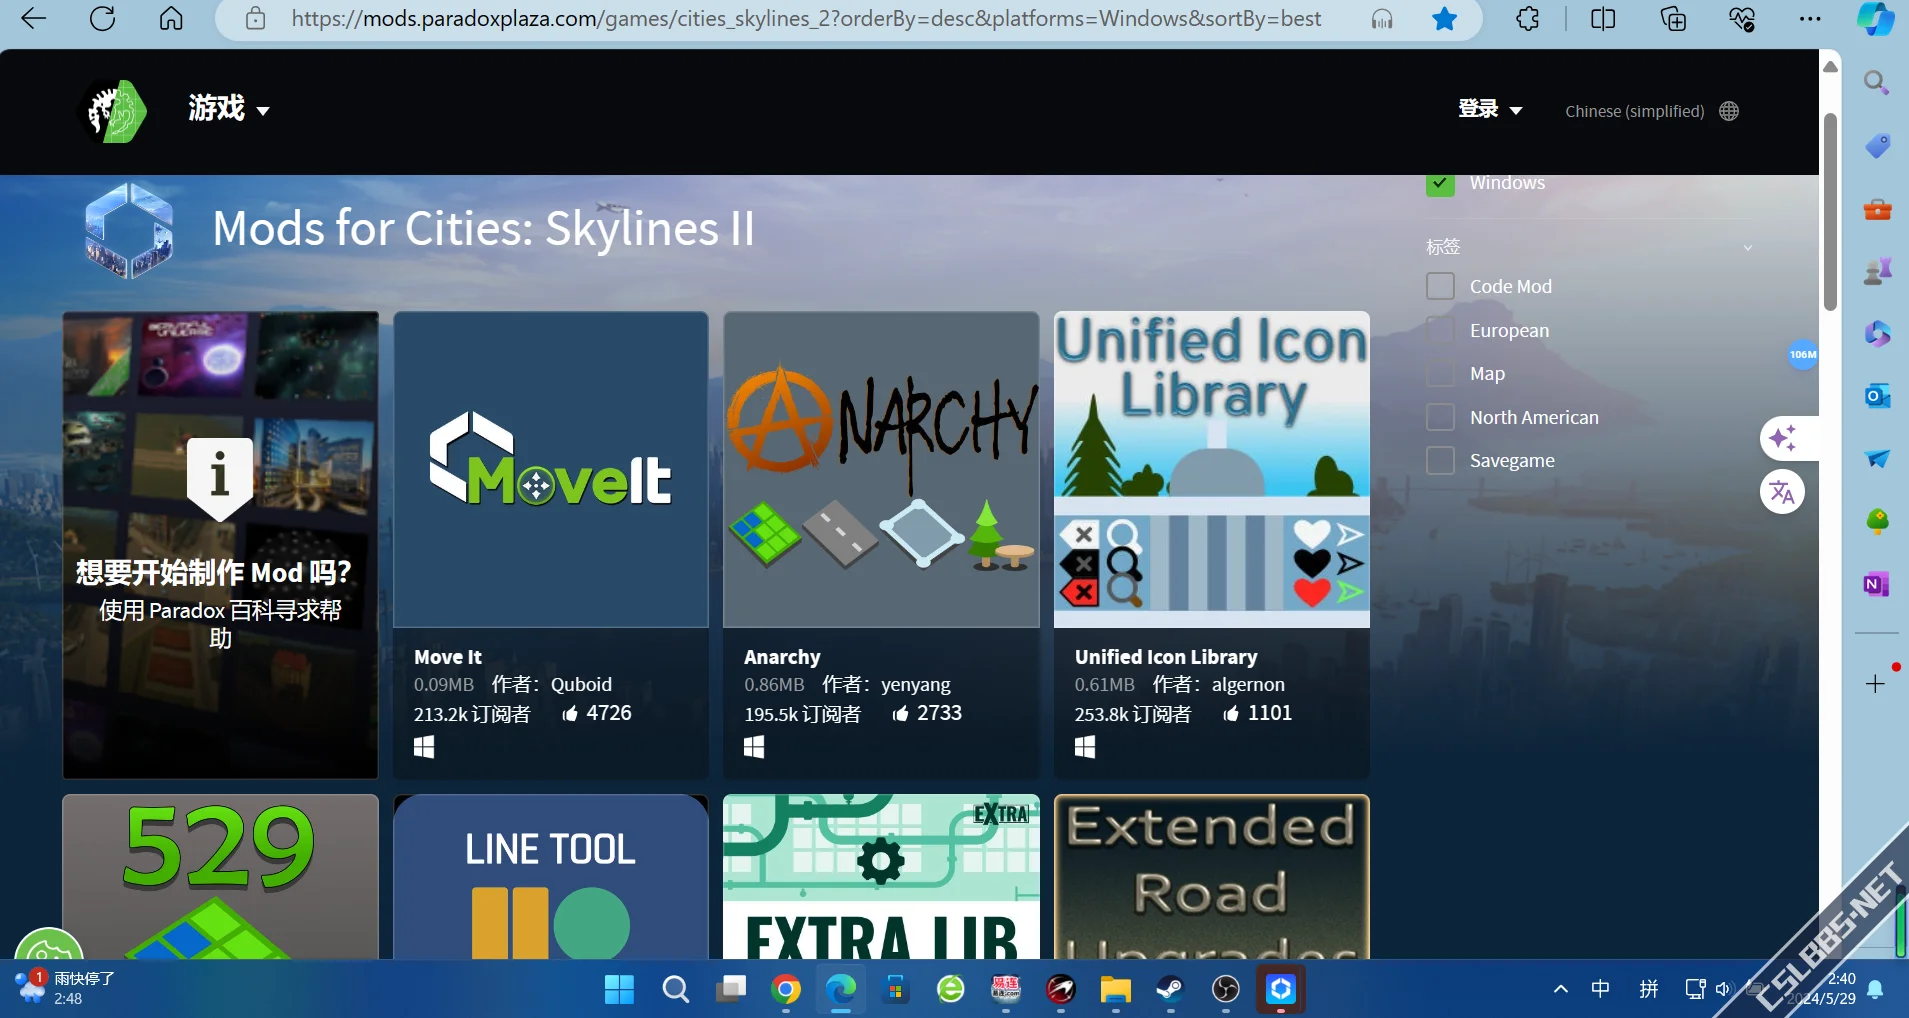
Task: Go back with the browser back arrow
Action: pos(34,18)
